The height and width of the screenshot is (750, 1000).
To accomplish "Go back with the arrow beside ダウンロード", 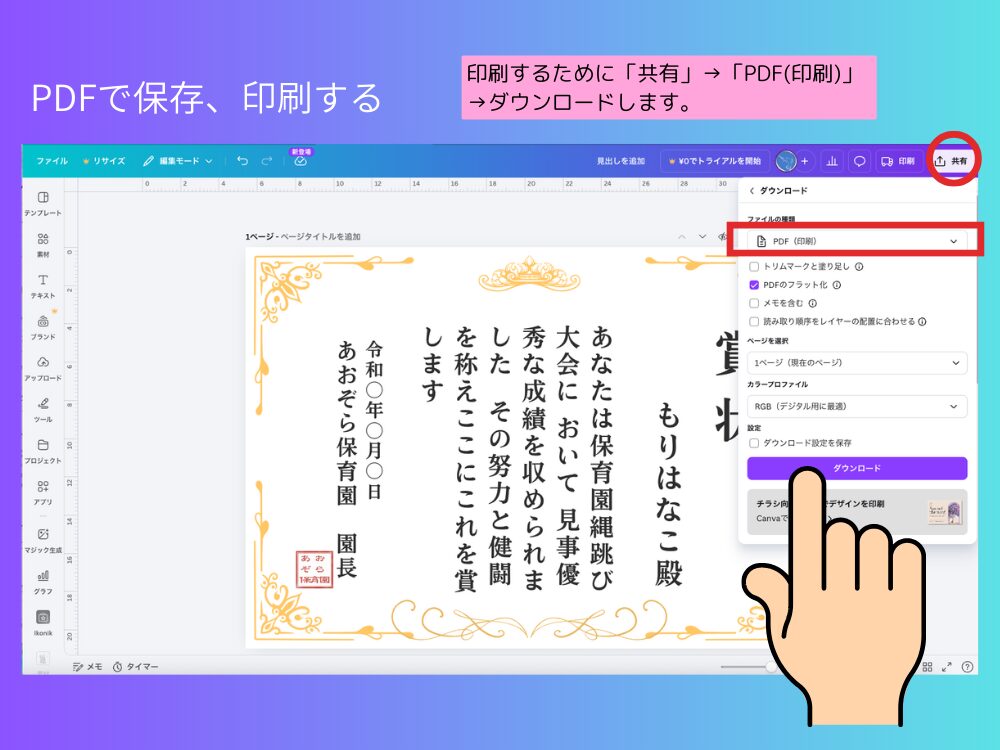I will click(752, 191).
